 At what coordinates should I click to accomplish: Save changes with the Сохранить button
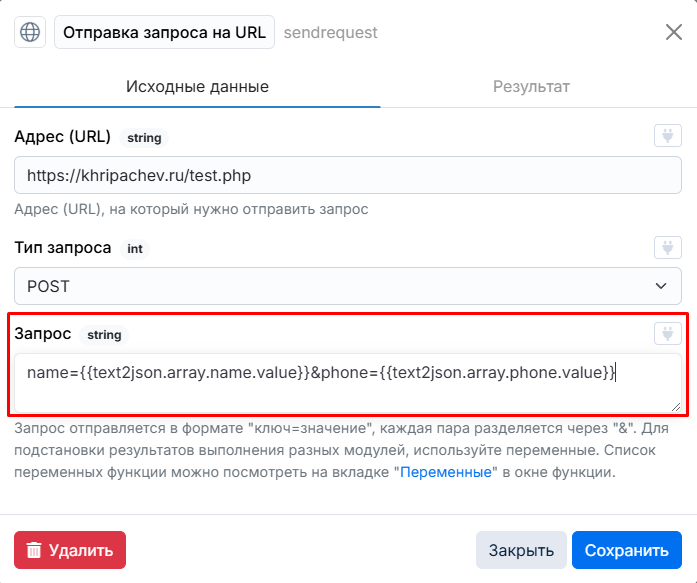point(627,550)
